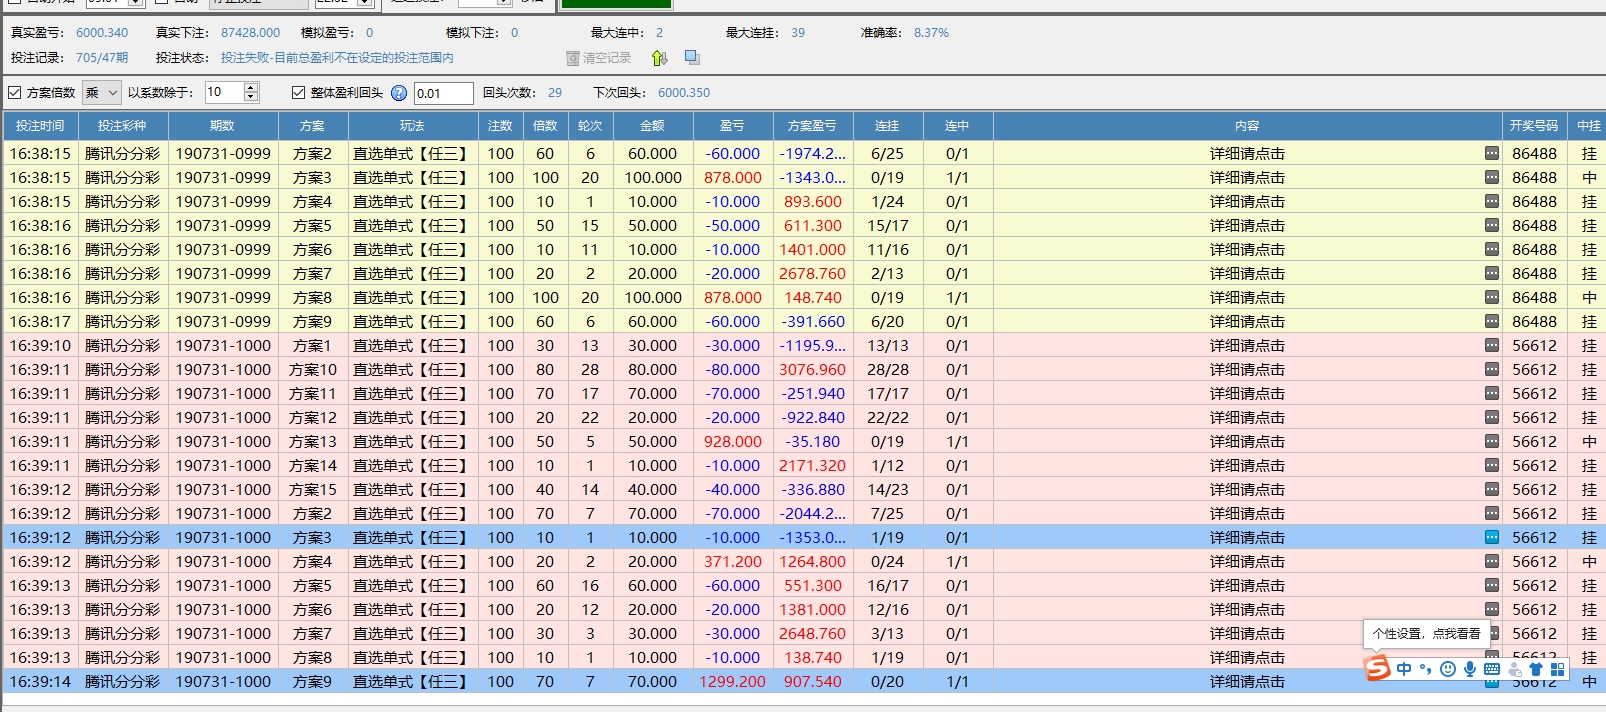Click 详细请点击 in 方案11 row

click(x=1247, y=394)
